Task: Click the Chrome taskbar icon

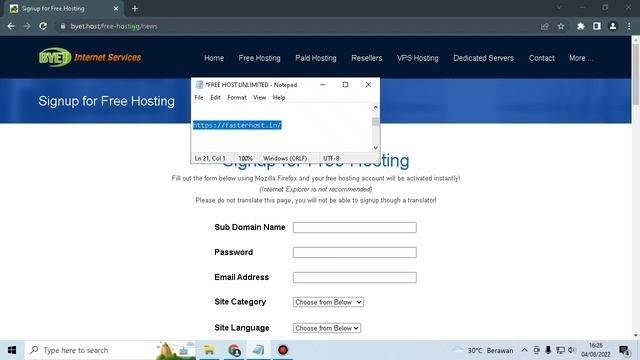Action: (234, 350)
